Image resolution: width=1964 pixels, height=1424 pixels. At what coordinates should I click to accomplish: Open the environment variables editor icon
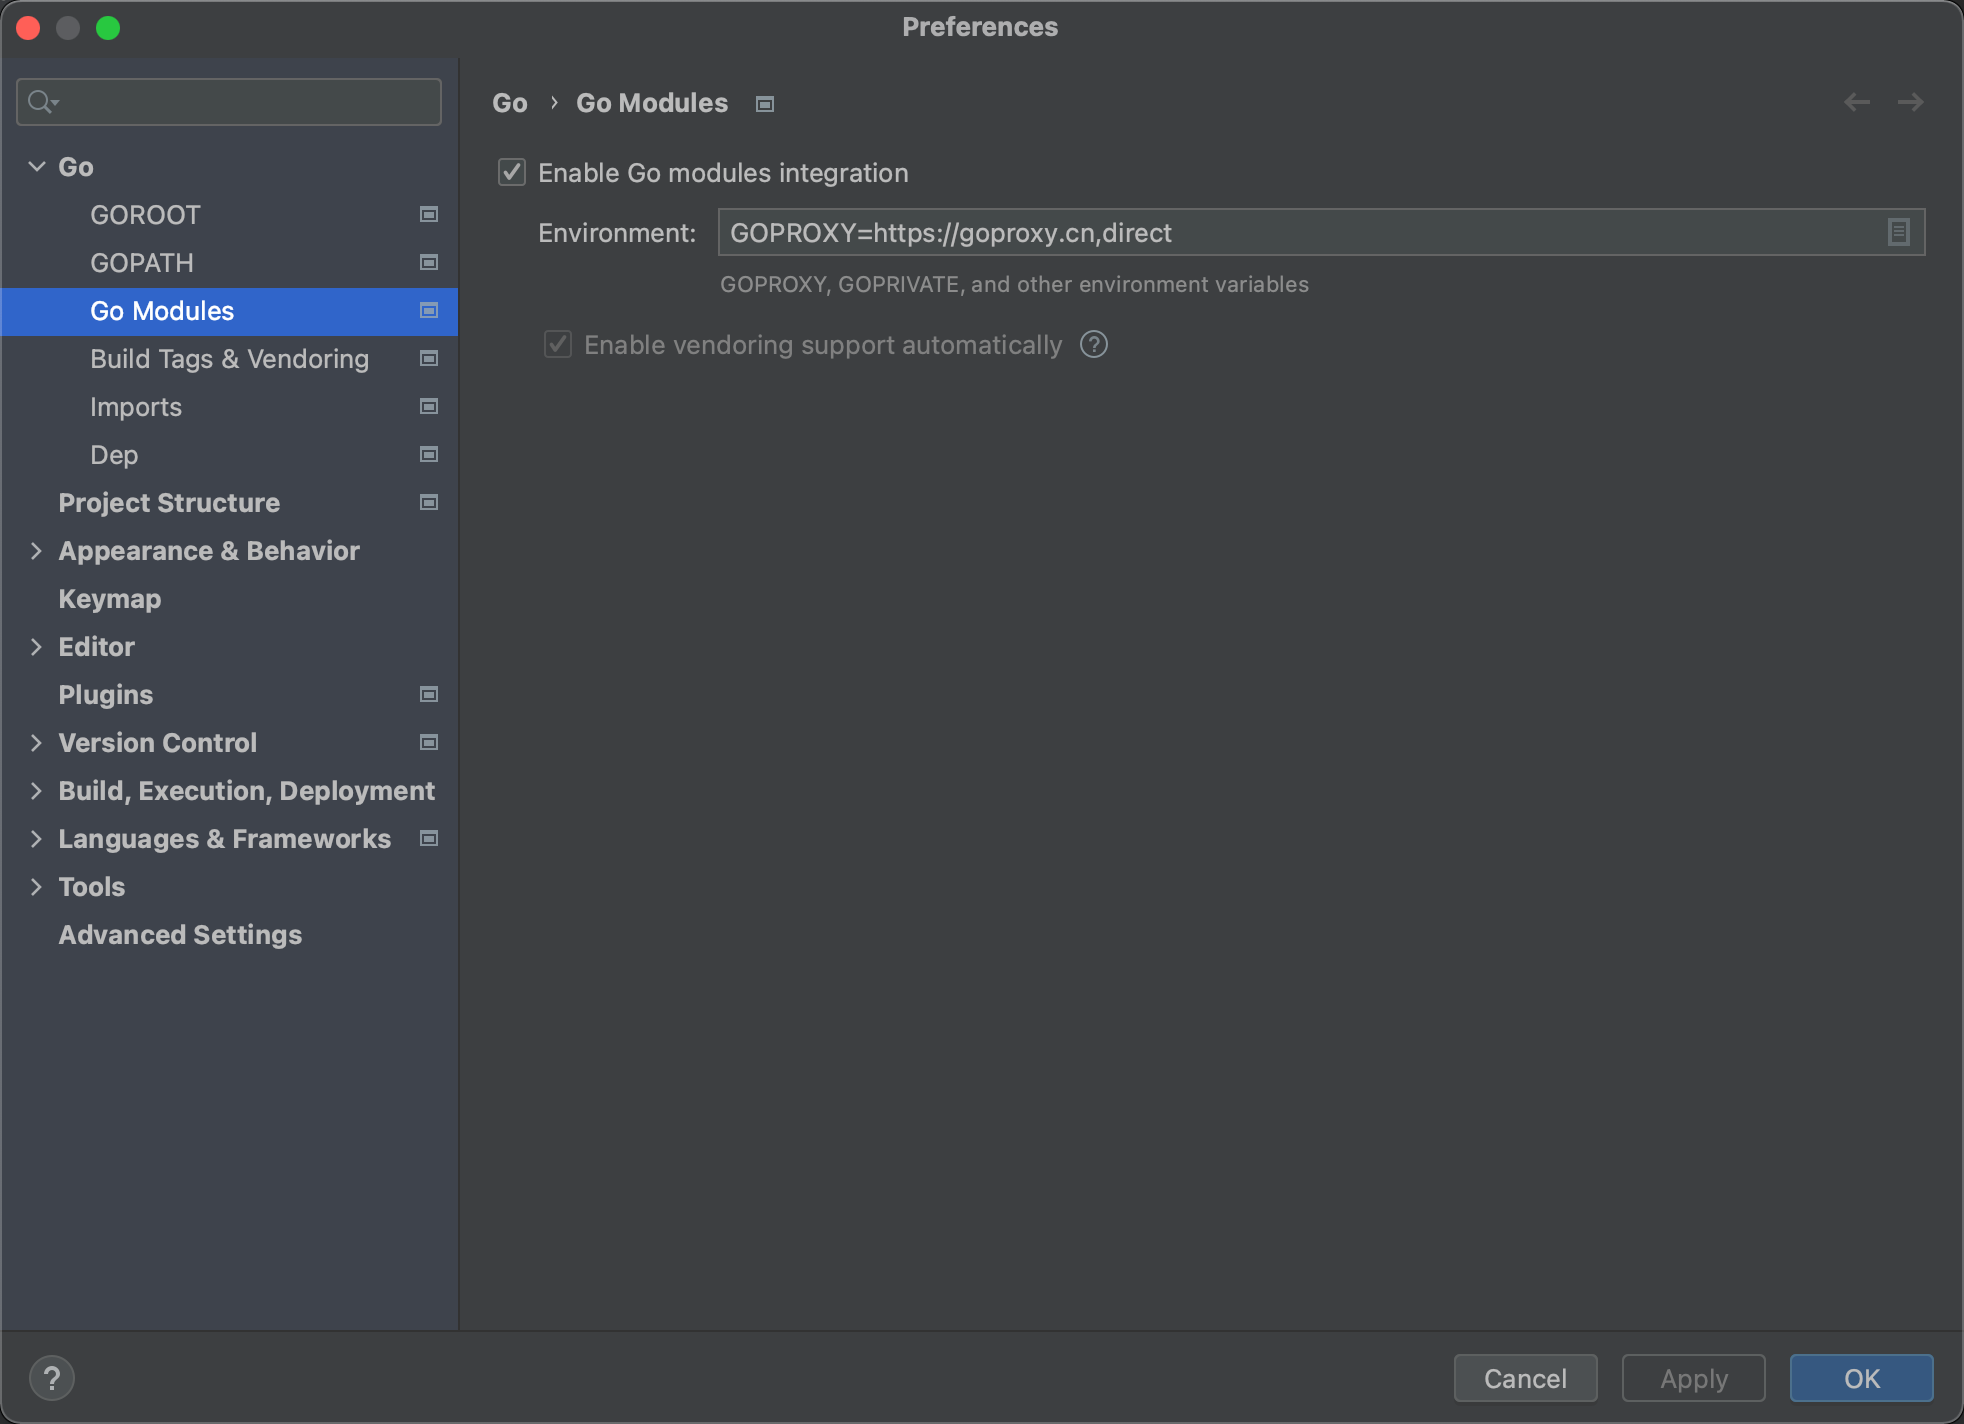pyautogui.click(x=1898, y=232)
